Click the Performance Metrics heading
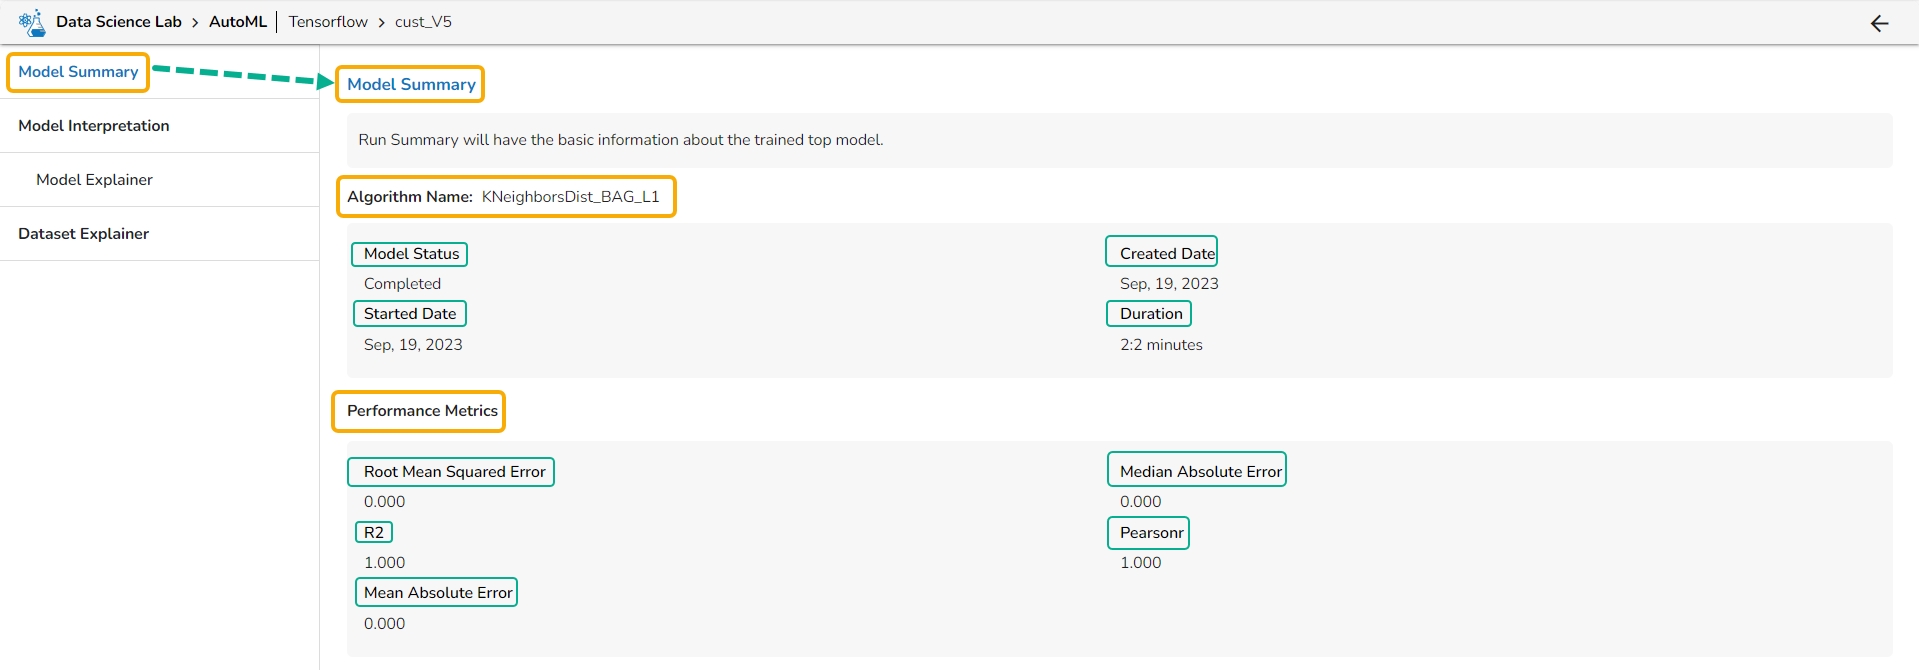The image size is (1919, 670). tap(422, 411)
